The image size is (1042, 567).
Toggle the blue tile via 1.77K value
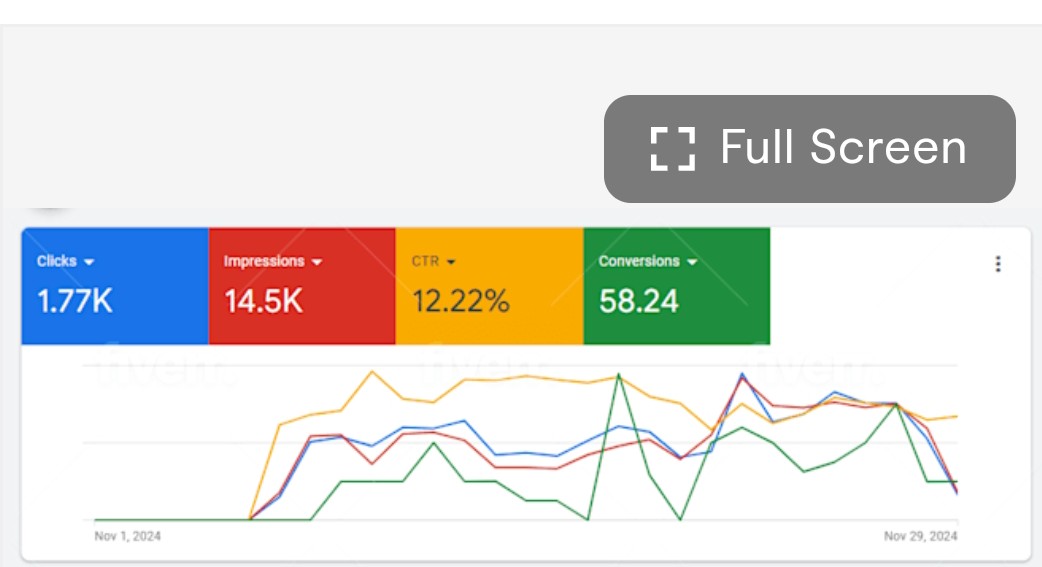[75, 301]
